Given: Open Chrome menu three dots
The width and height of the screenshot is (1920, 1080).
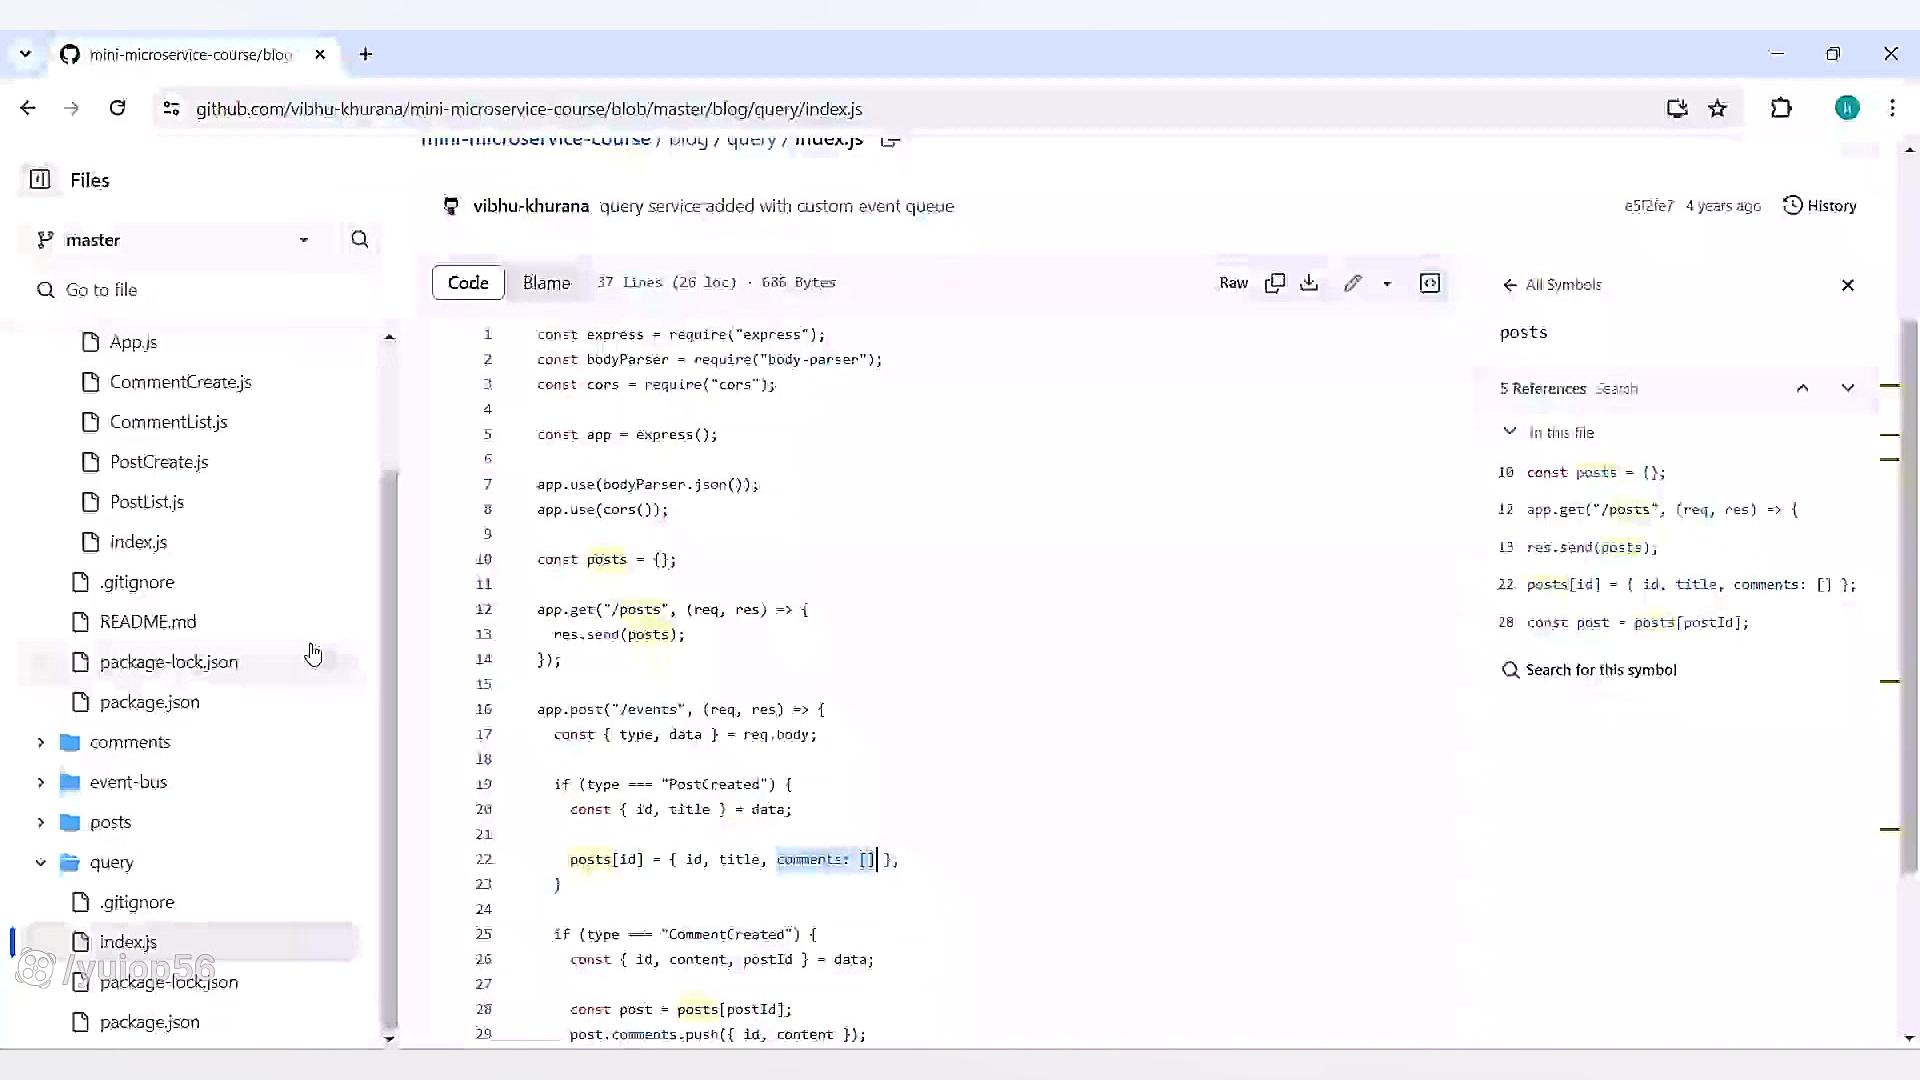Looking at the screenshot, I should click(x=1892, y=108).
